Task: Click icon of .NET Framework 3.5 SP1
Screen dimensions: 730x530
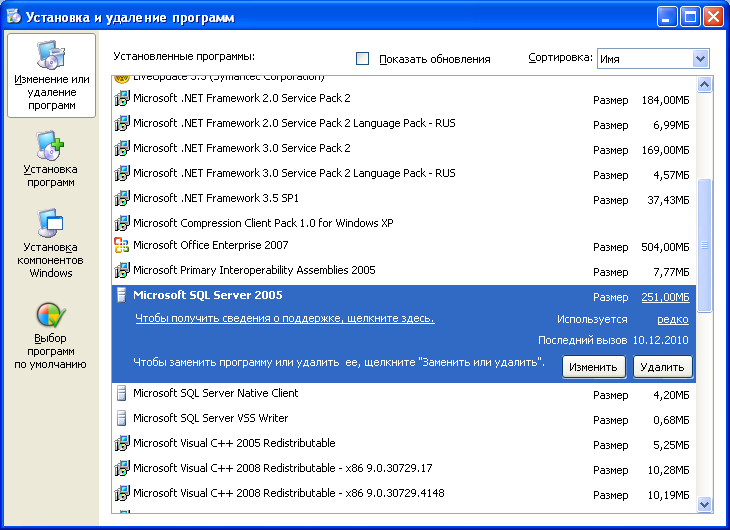Action: coord(122,198)
